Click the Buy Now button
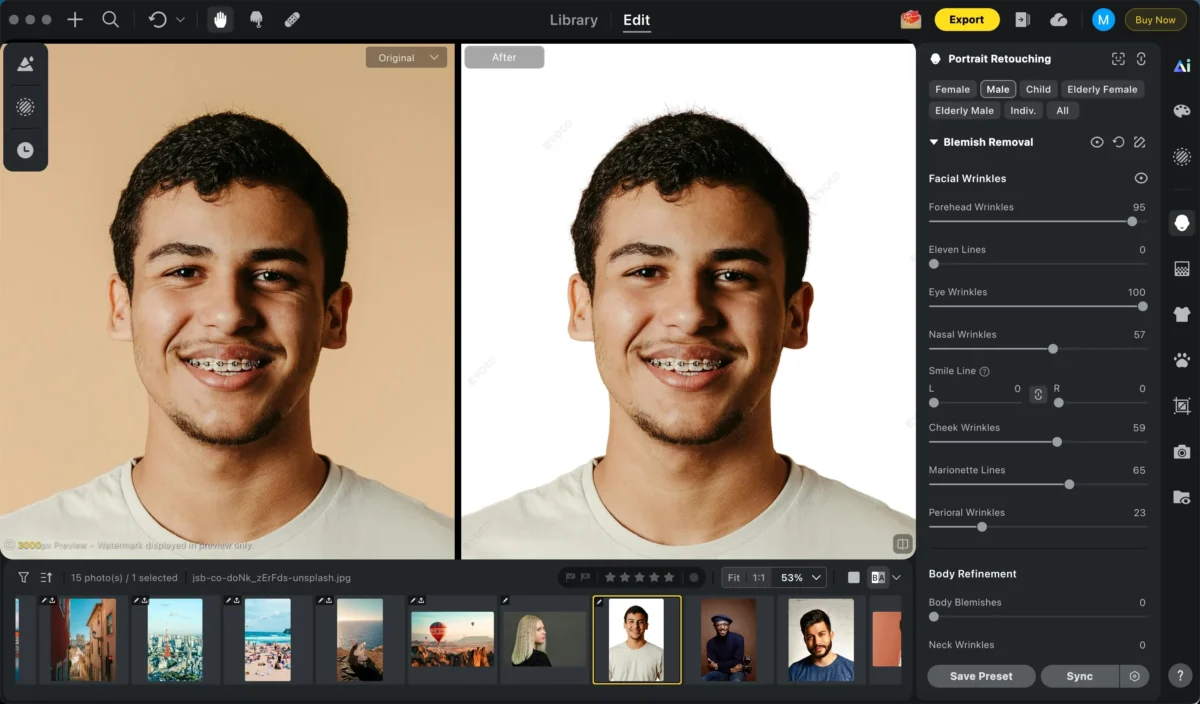 tap(1155, 19)
